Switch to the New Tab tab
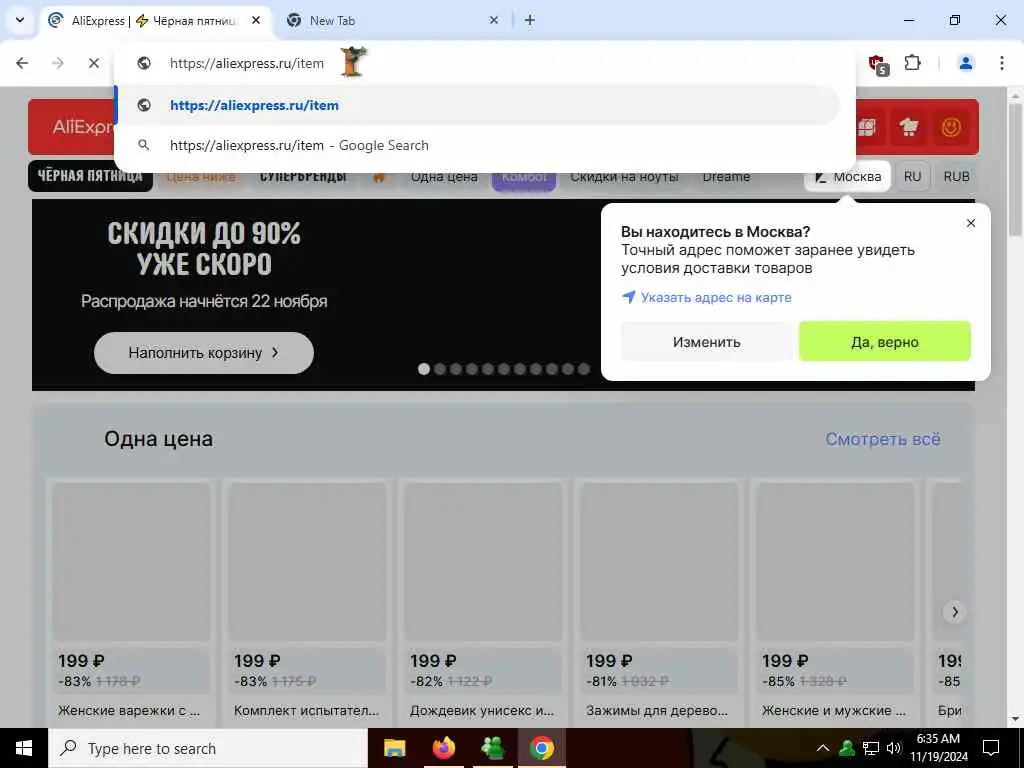This screenshot has width=1024, height=768. (x=392, y=20)
